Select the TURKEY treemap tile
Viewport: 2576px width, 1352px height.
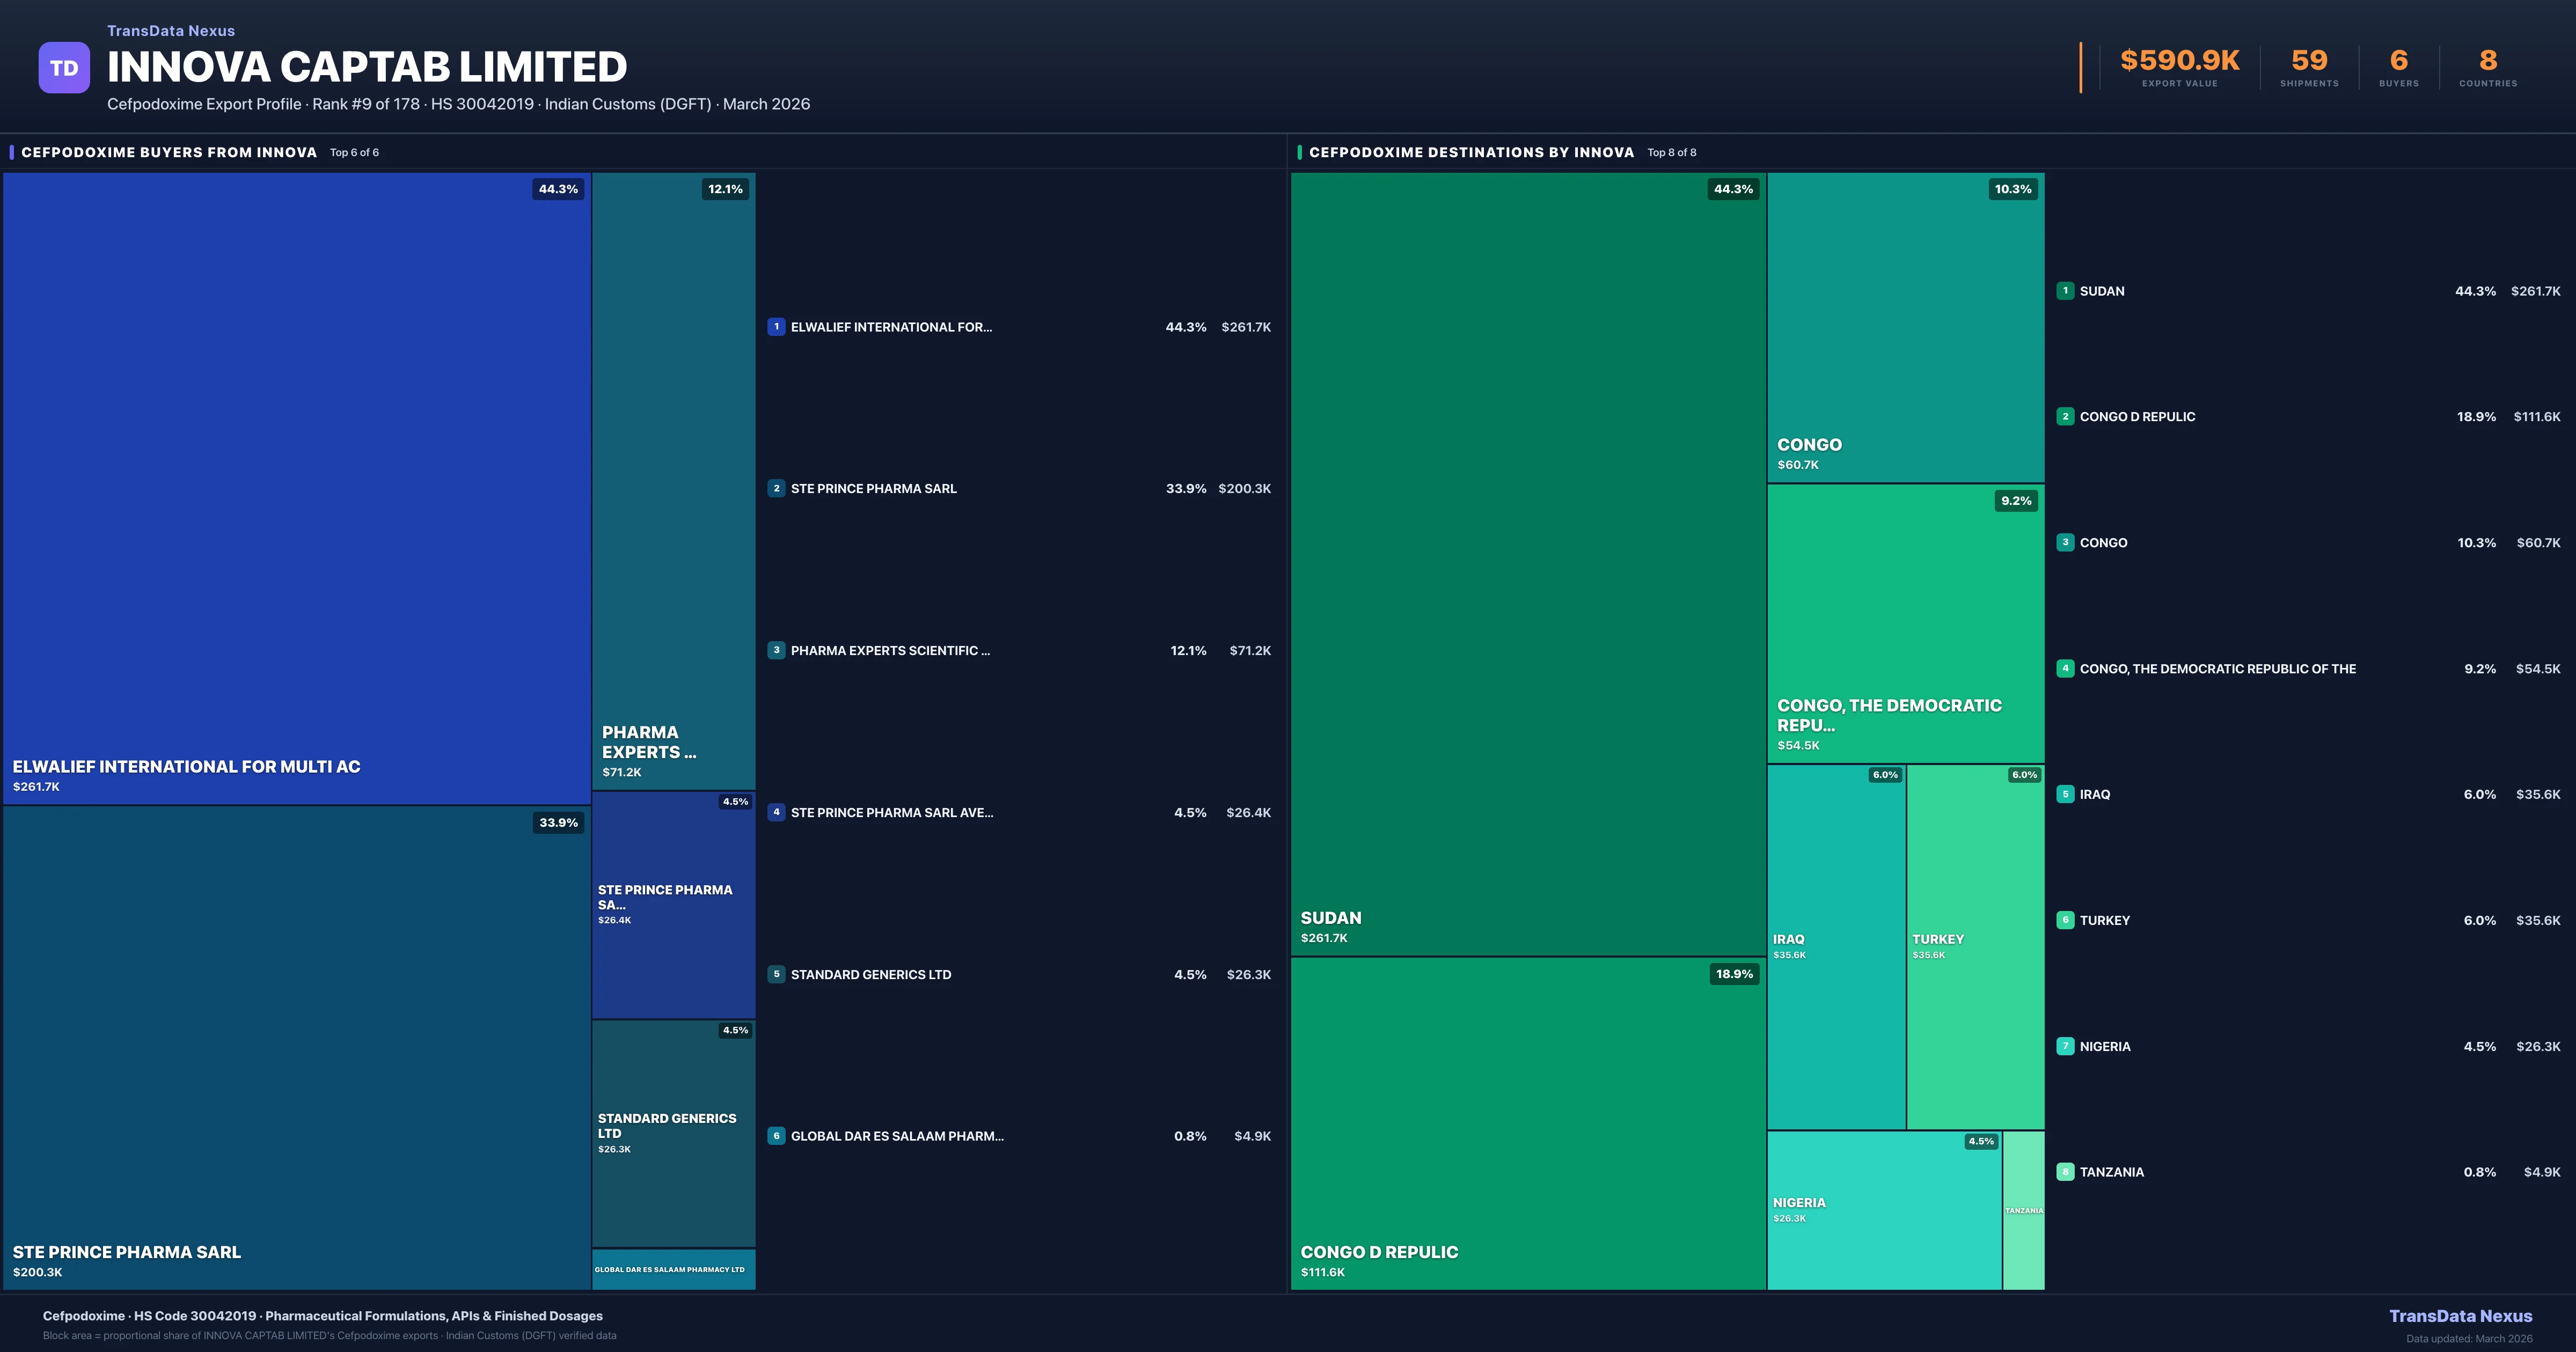[x=1975, y=946]
